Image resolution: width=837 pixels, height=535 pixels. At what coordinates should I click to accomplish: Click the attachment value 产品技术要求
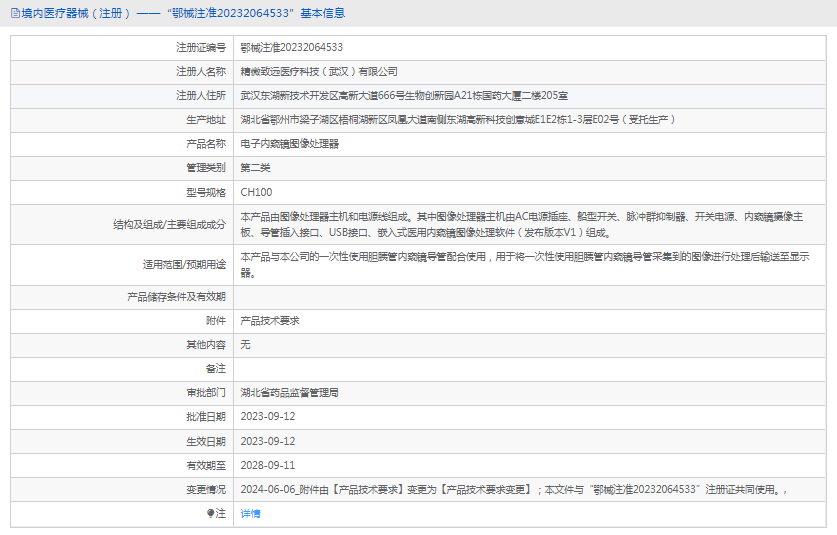pos(270,320)
